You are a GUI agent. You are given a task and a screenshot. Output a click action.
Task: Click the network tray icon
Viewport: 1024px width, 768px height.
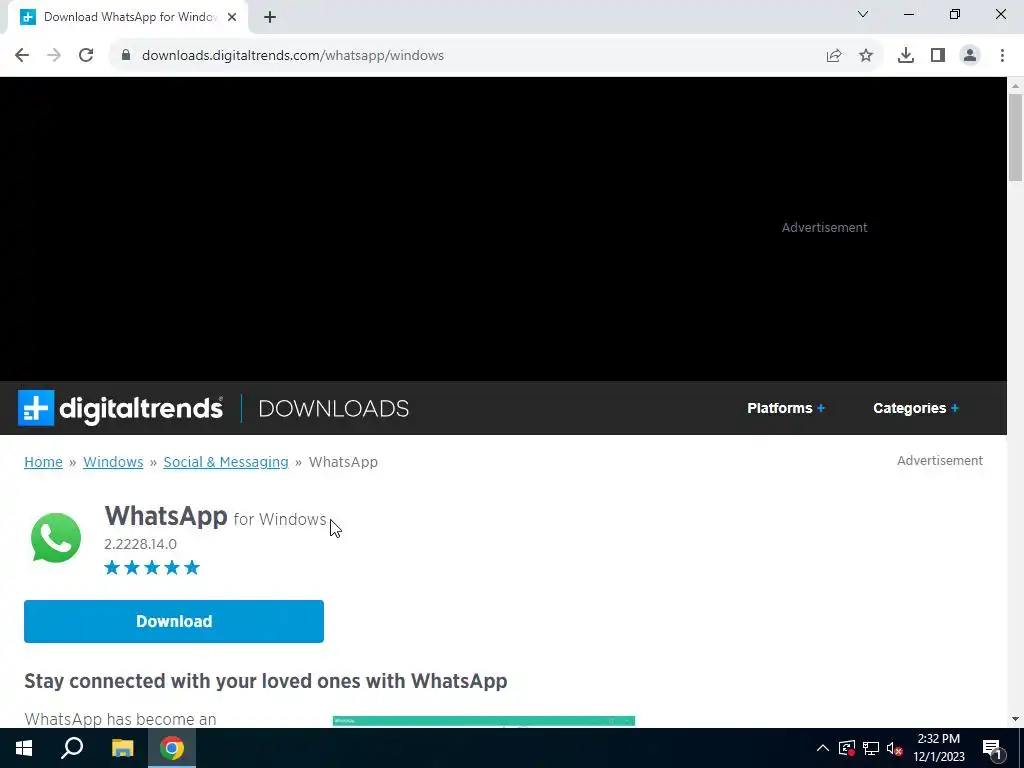pos(871,748)
